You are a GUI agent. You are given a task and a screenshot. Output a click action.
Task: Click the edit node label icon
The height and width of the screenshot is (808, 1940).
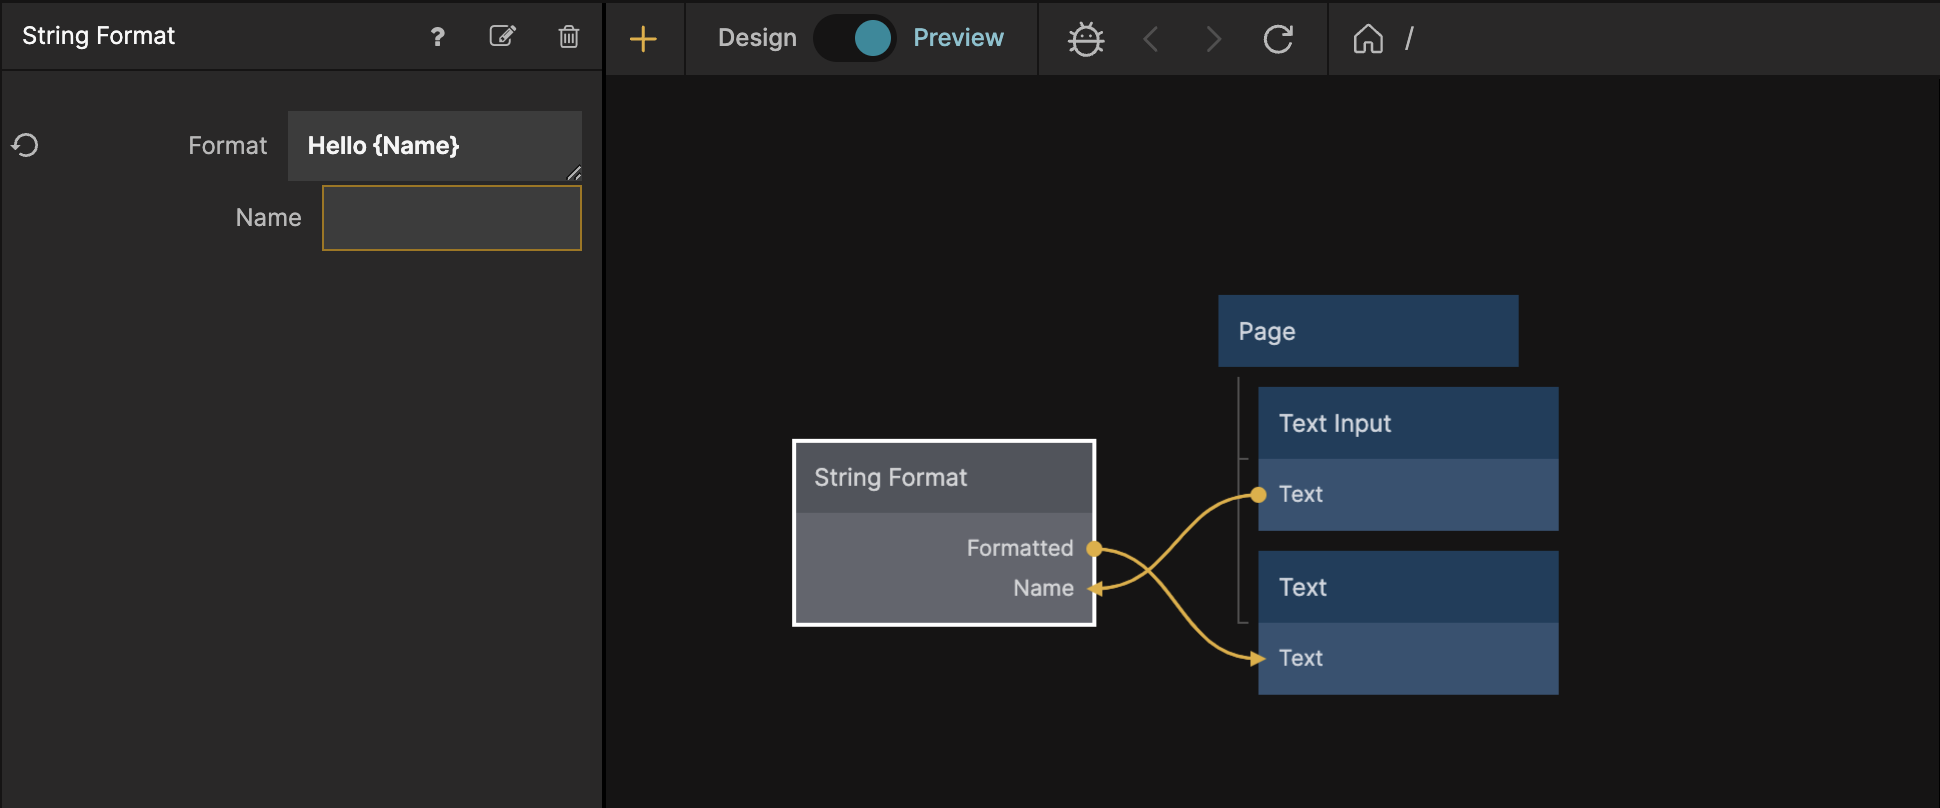tap(502, 37)
